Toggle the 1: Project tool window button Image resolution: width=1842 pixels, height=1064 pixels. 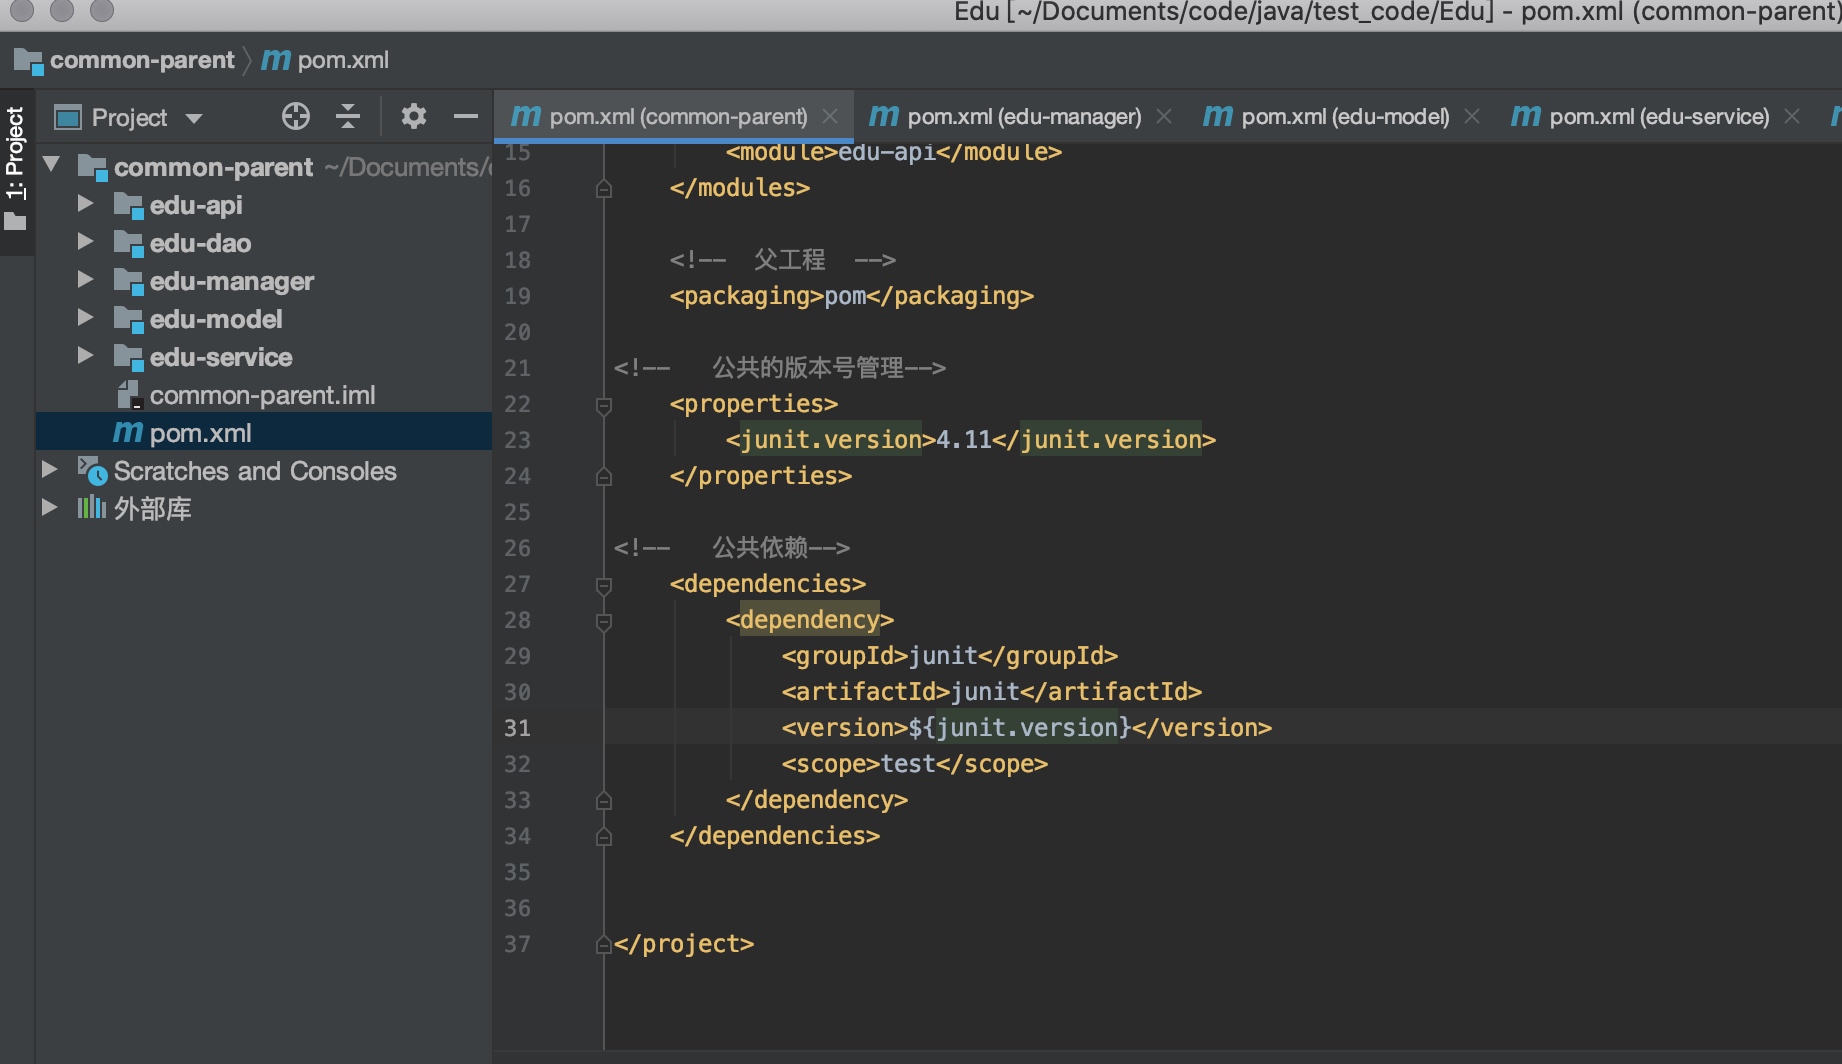(15, 169)
